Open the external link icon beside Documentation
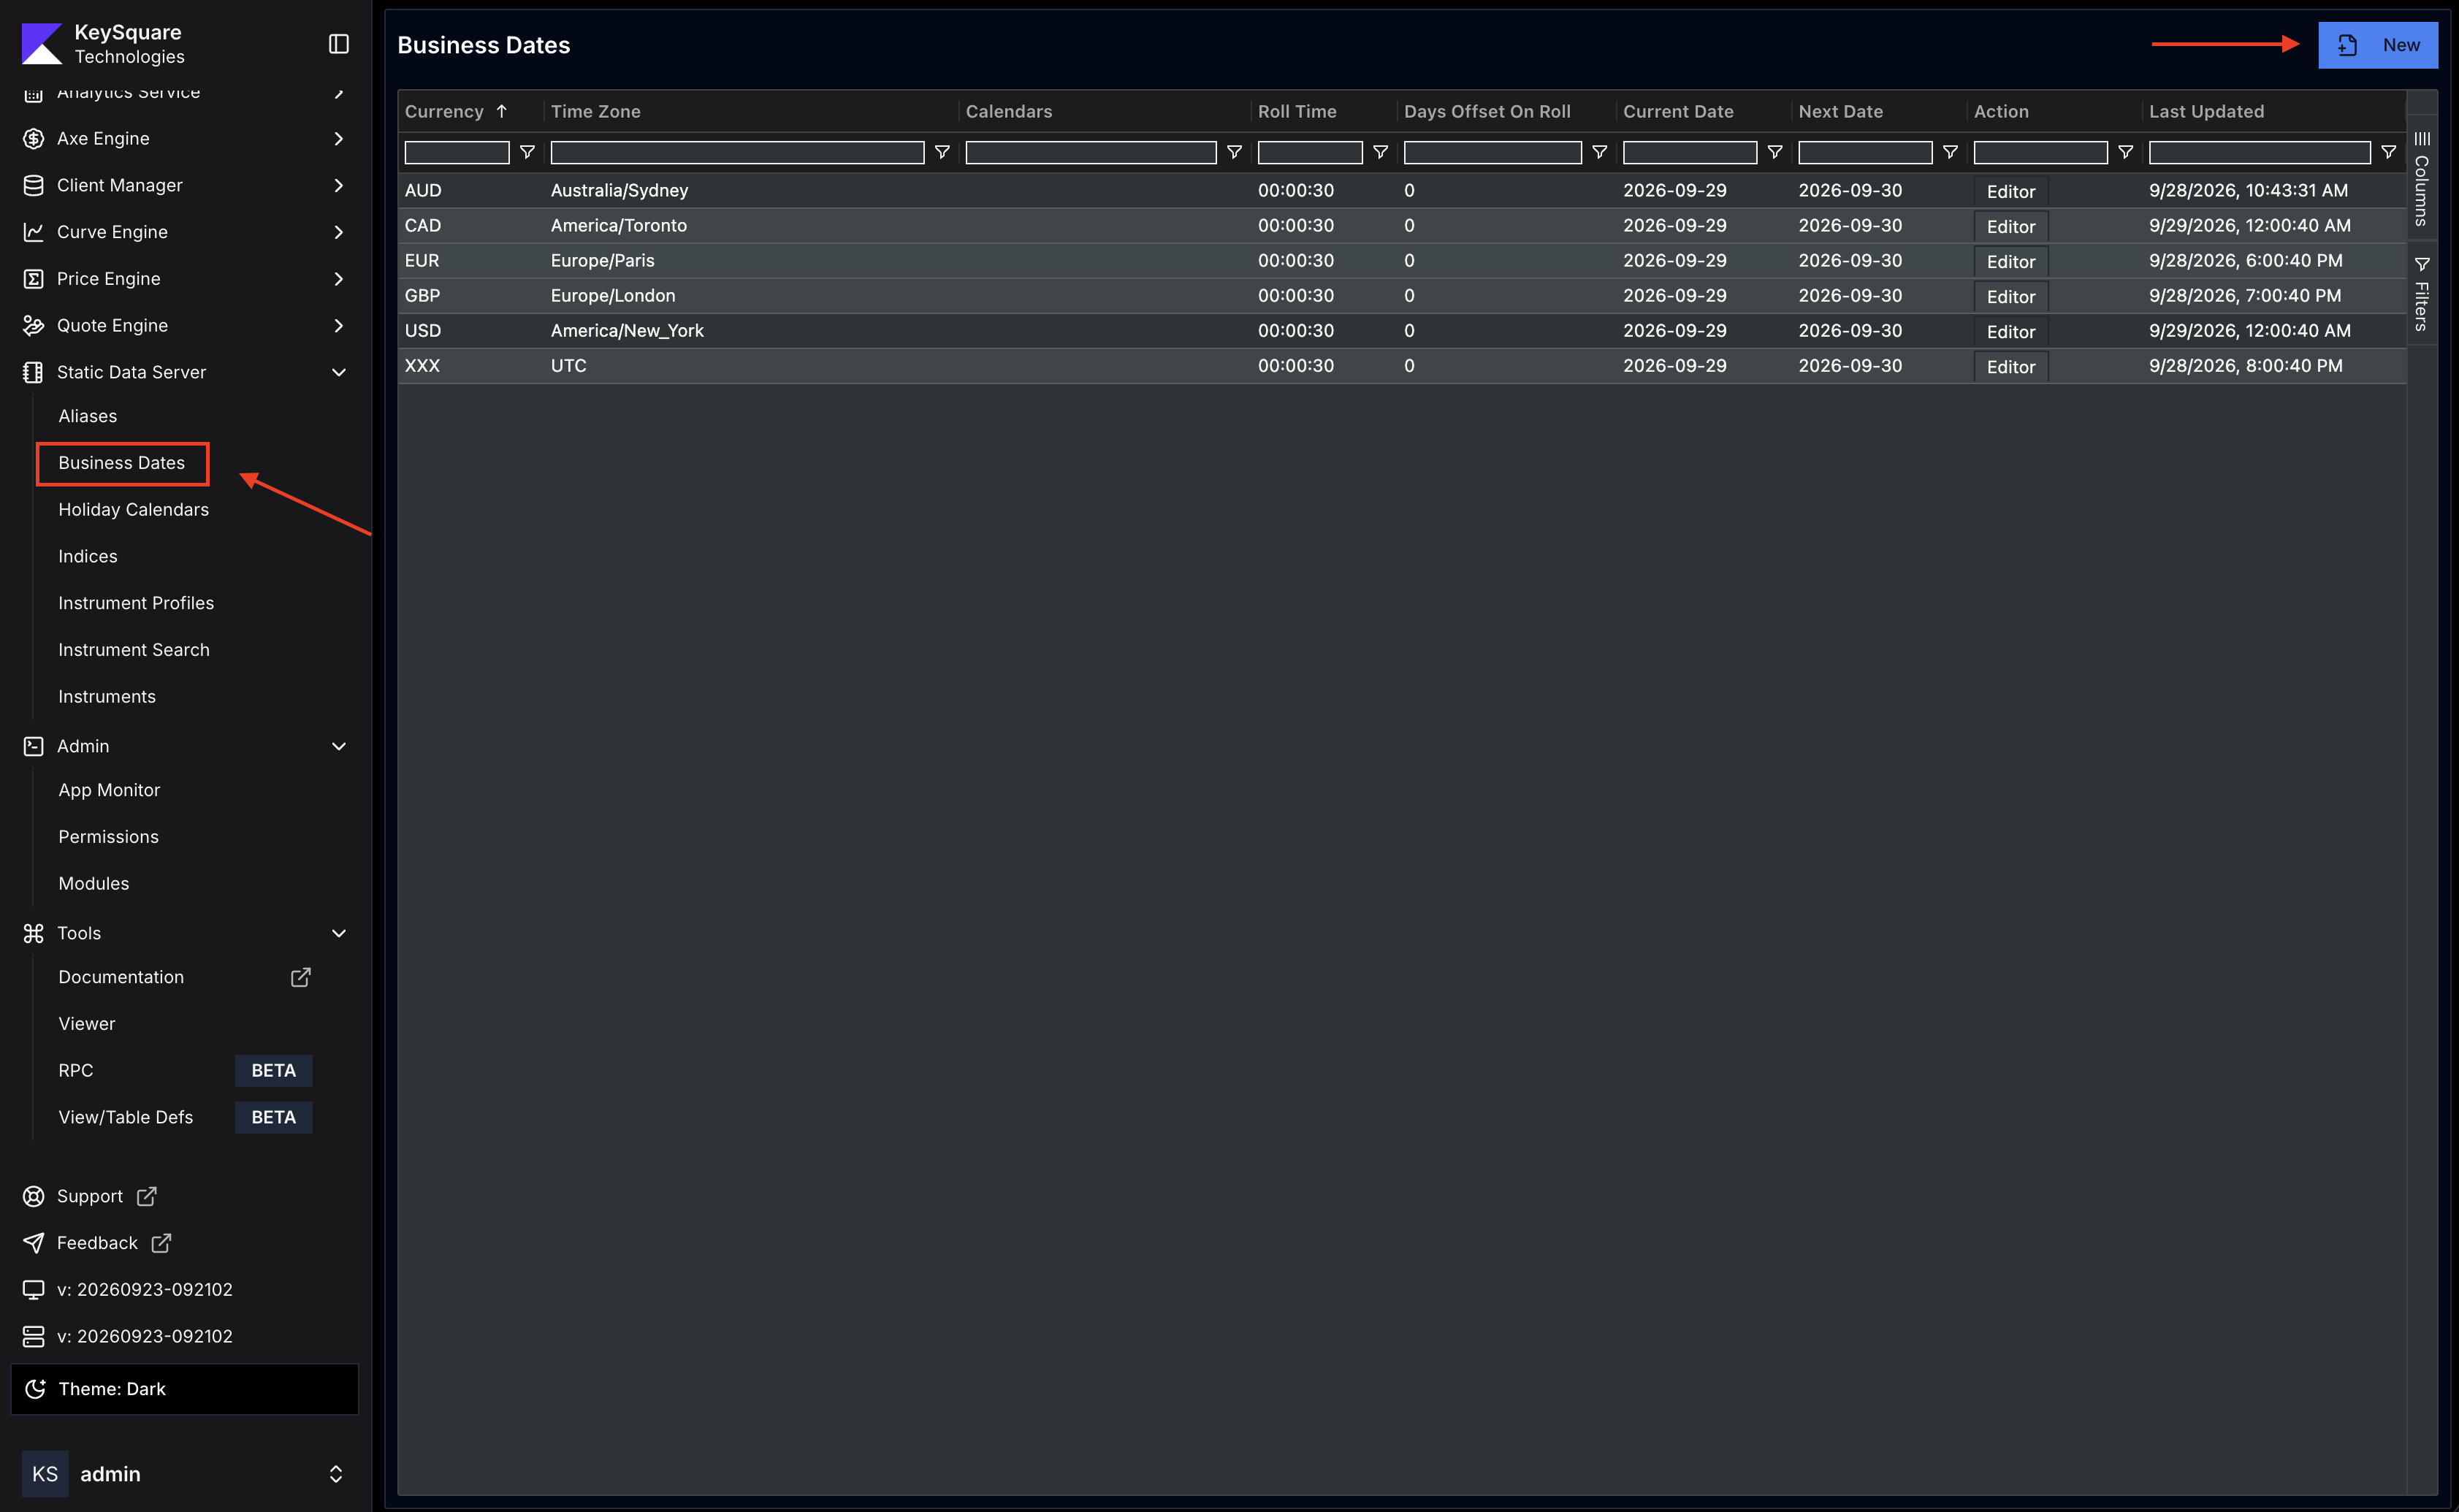This screenshot has height=1512, width=2459. (300, 977)
